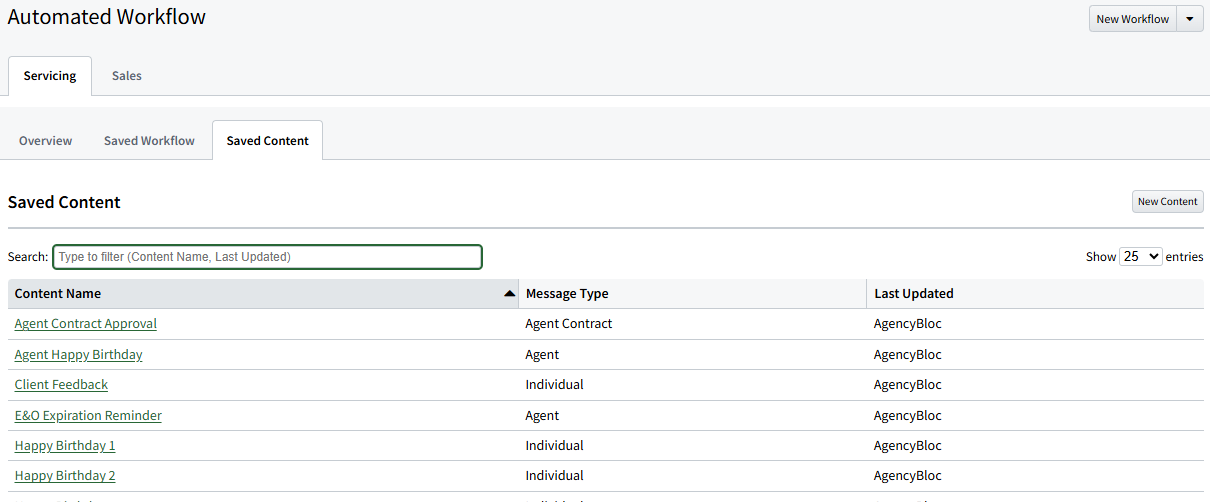
Task: Switch to the Sales tab
Action: [x=127, y=76]
